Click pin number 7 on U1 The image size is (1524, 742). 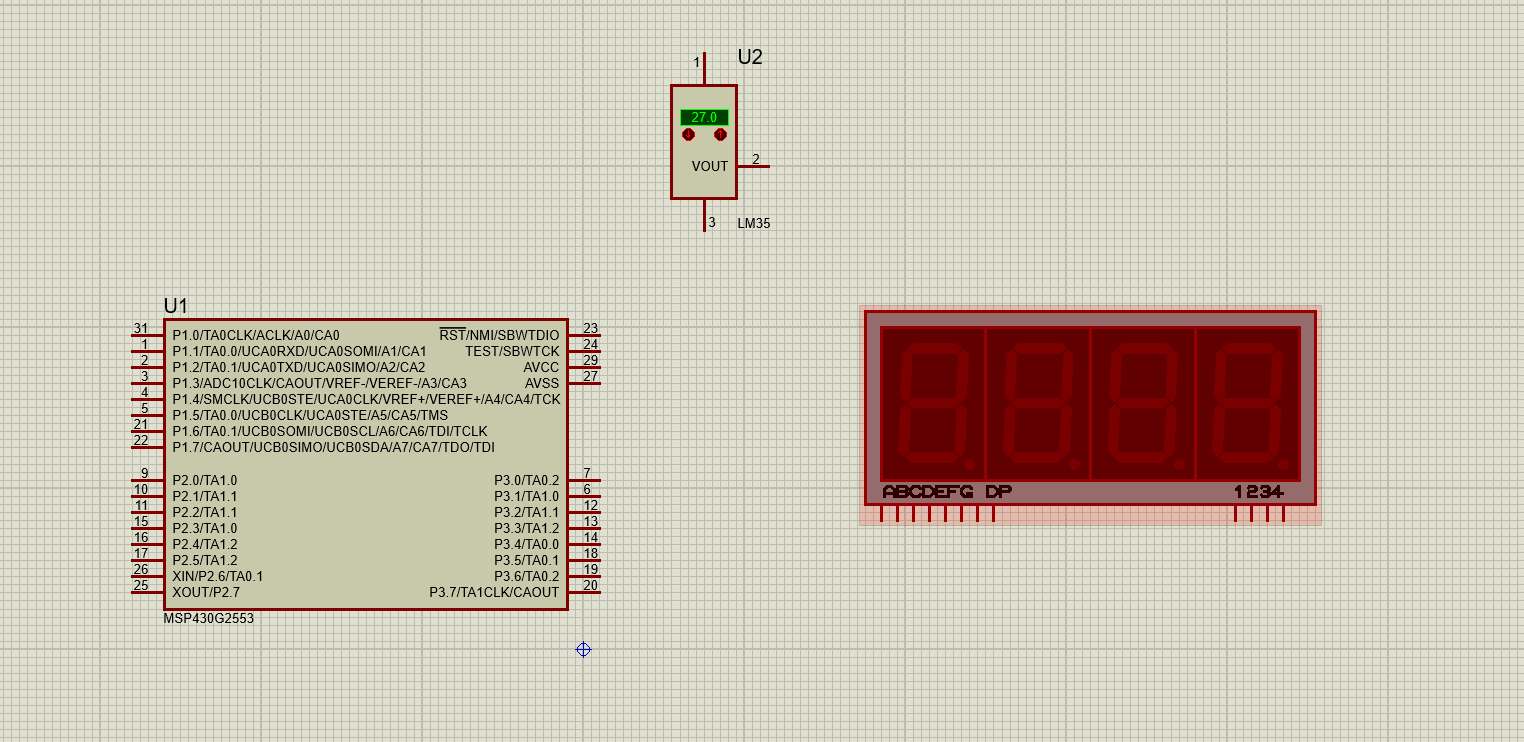click(587, 474)
